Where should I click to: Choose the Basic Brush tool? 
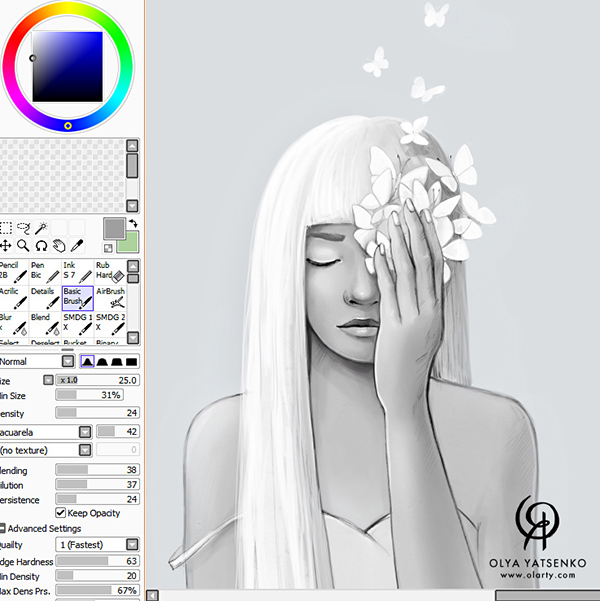click(77, 298)
